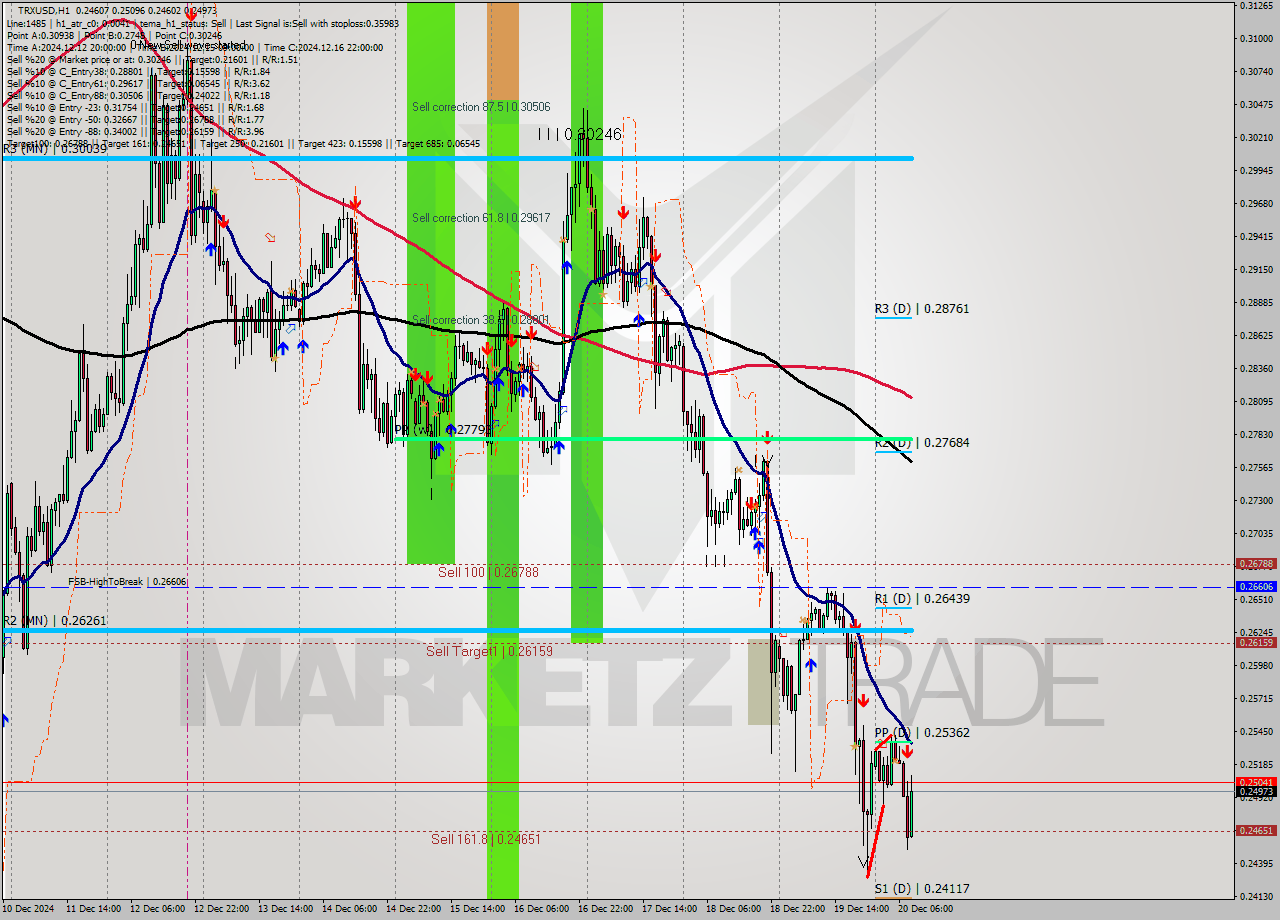This screenshot has width=1280, height=920.
Task: Select the R1 (D) | 0.26439 label
Action: (x=922, y=598)
